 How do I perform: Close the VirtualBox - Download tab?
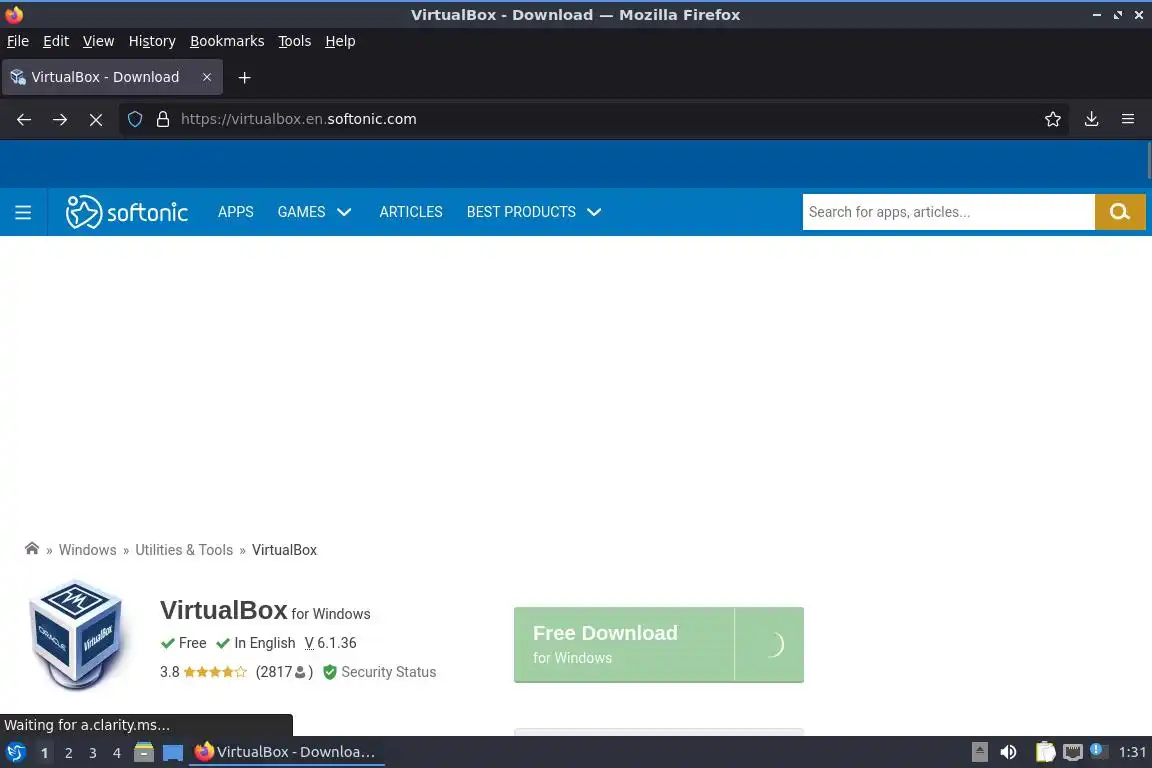207,77
